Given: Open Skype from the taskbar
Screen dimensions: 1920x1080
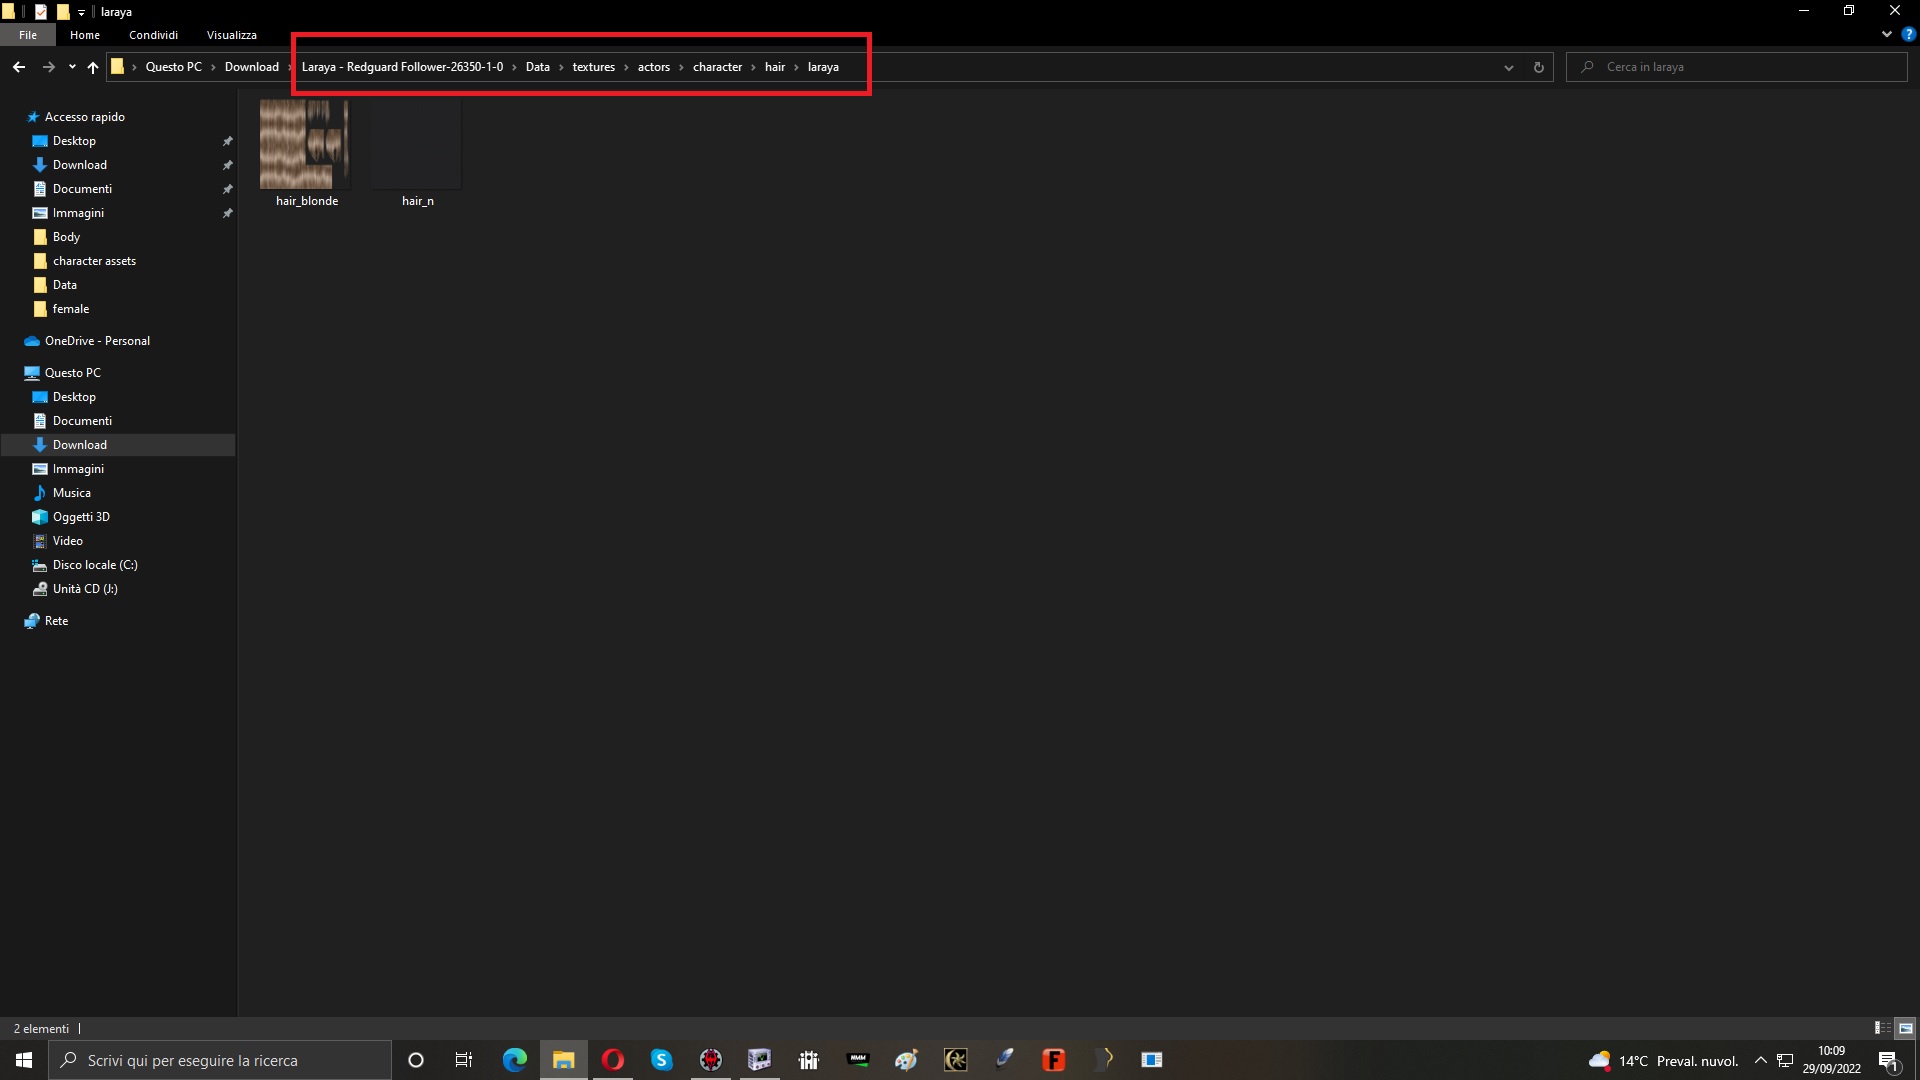Looking at the screenshot, I should click(x=662, y=1060).
